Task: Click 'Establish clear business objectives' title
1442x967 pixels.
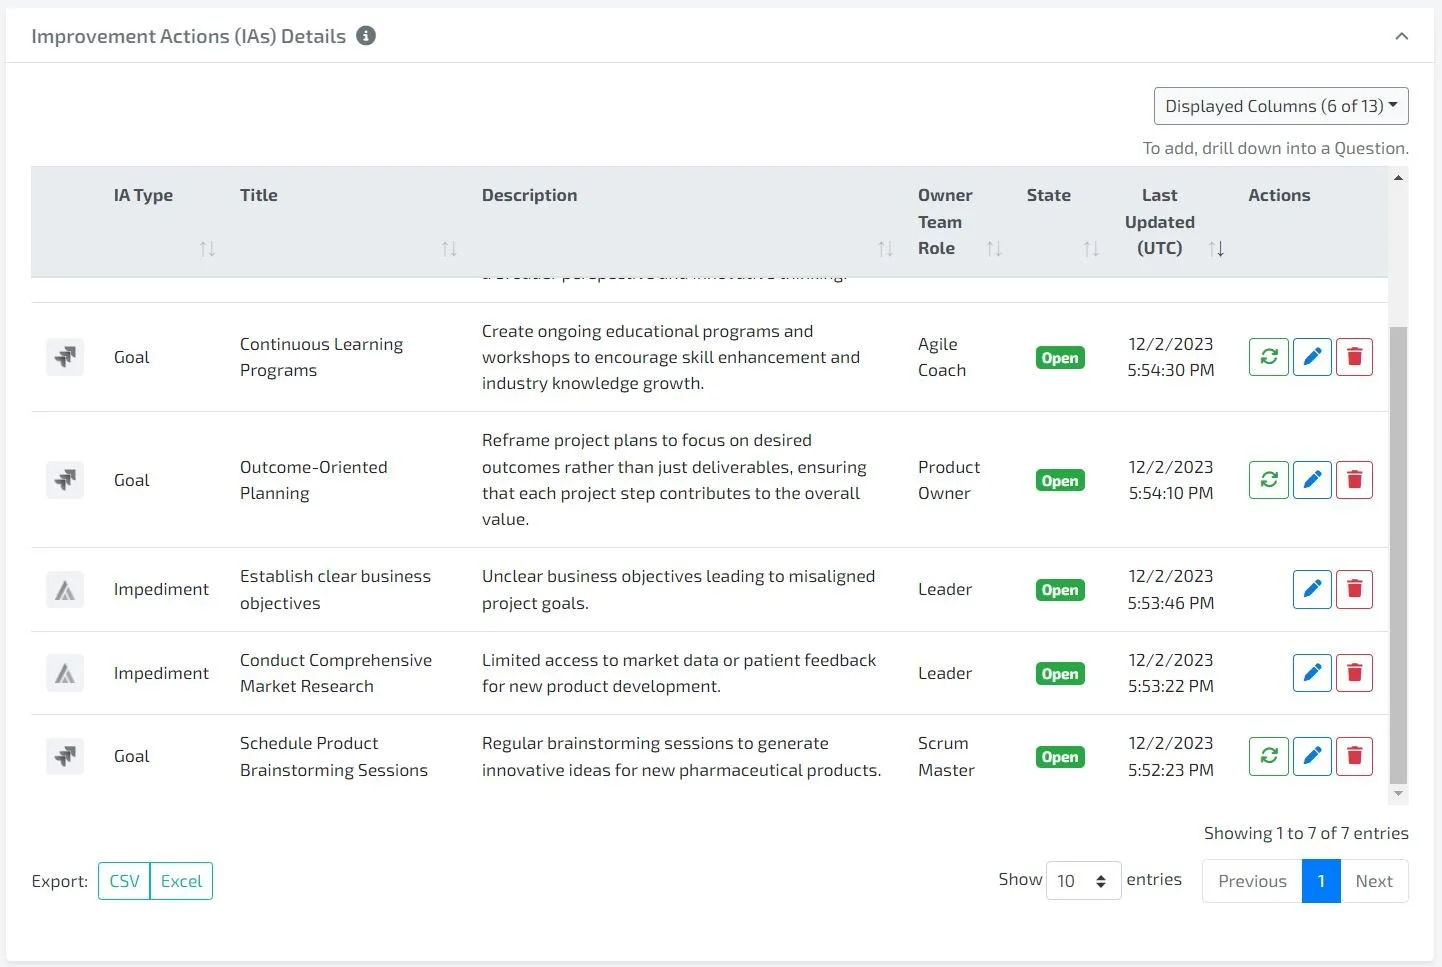Action: tap(335, 590)
